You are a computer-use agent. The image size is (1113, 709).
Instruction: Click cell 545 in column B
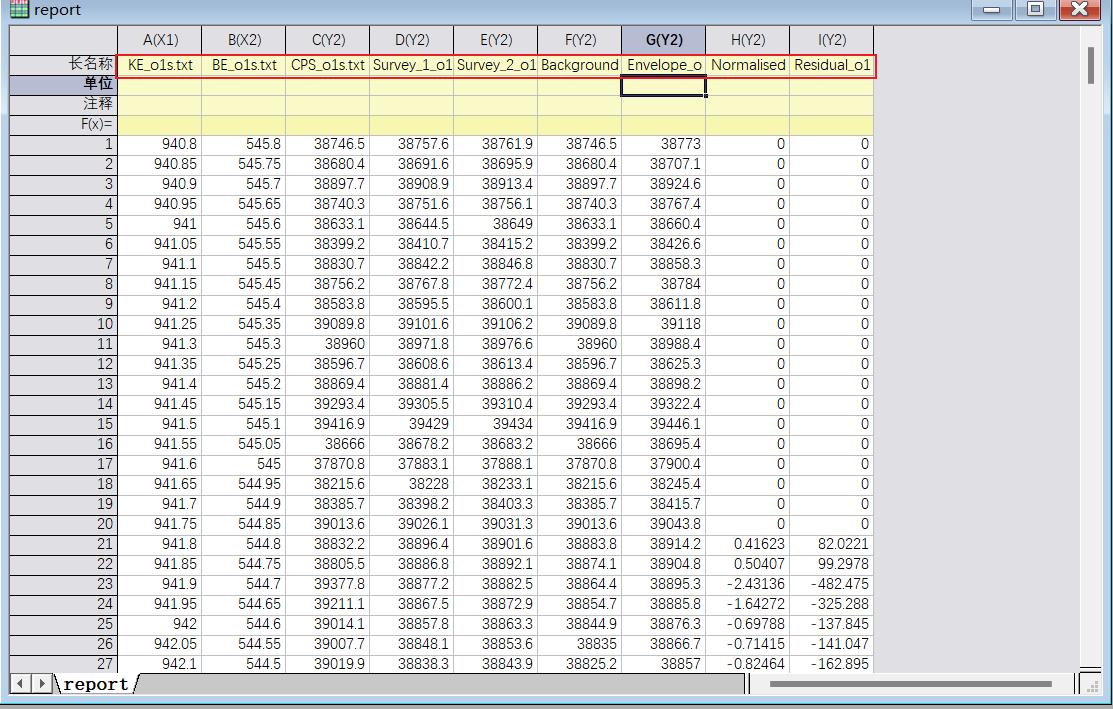pyautogui.click(x=243, y=464)
